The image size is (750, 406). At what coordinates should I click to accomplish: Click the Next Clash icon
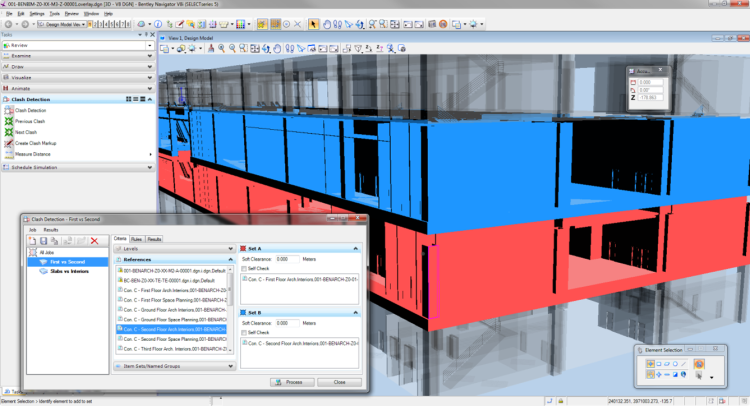point(9,132)
